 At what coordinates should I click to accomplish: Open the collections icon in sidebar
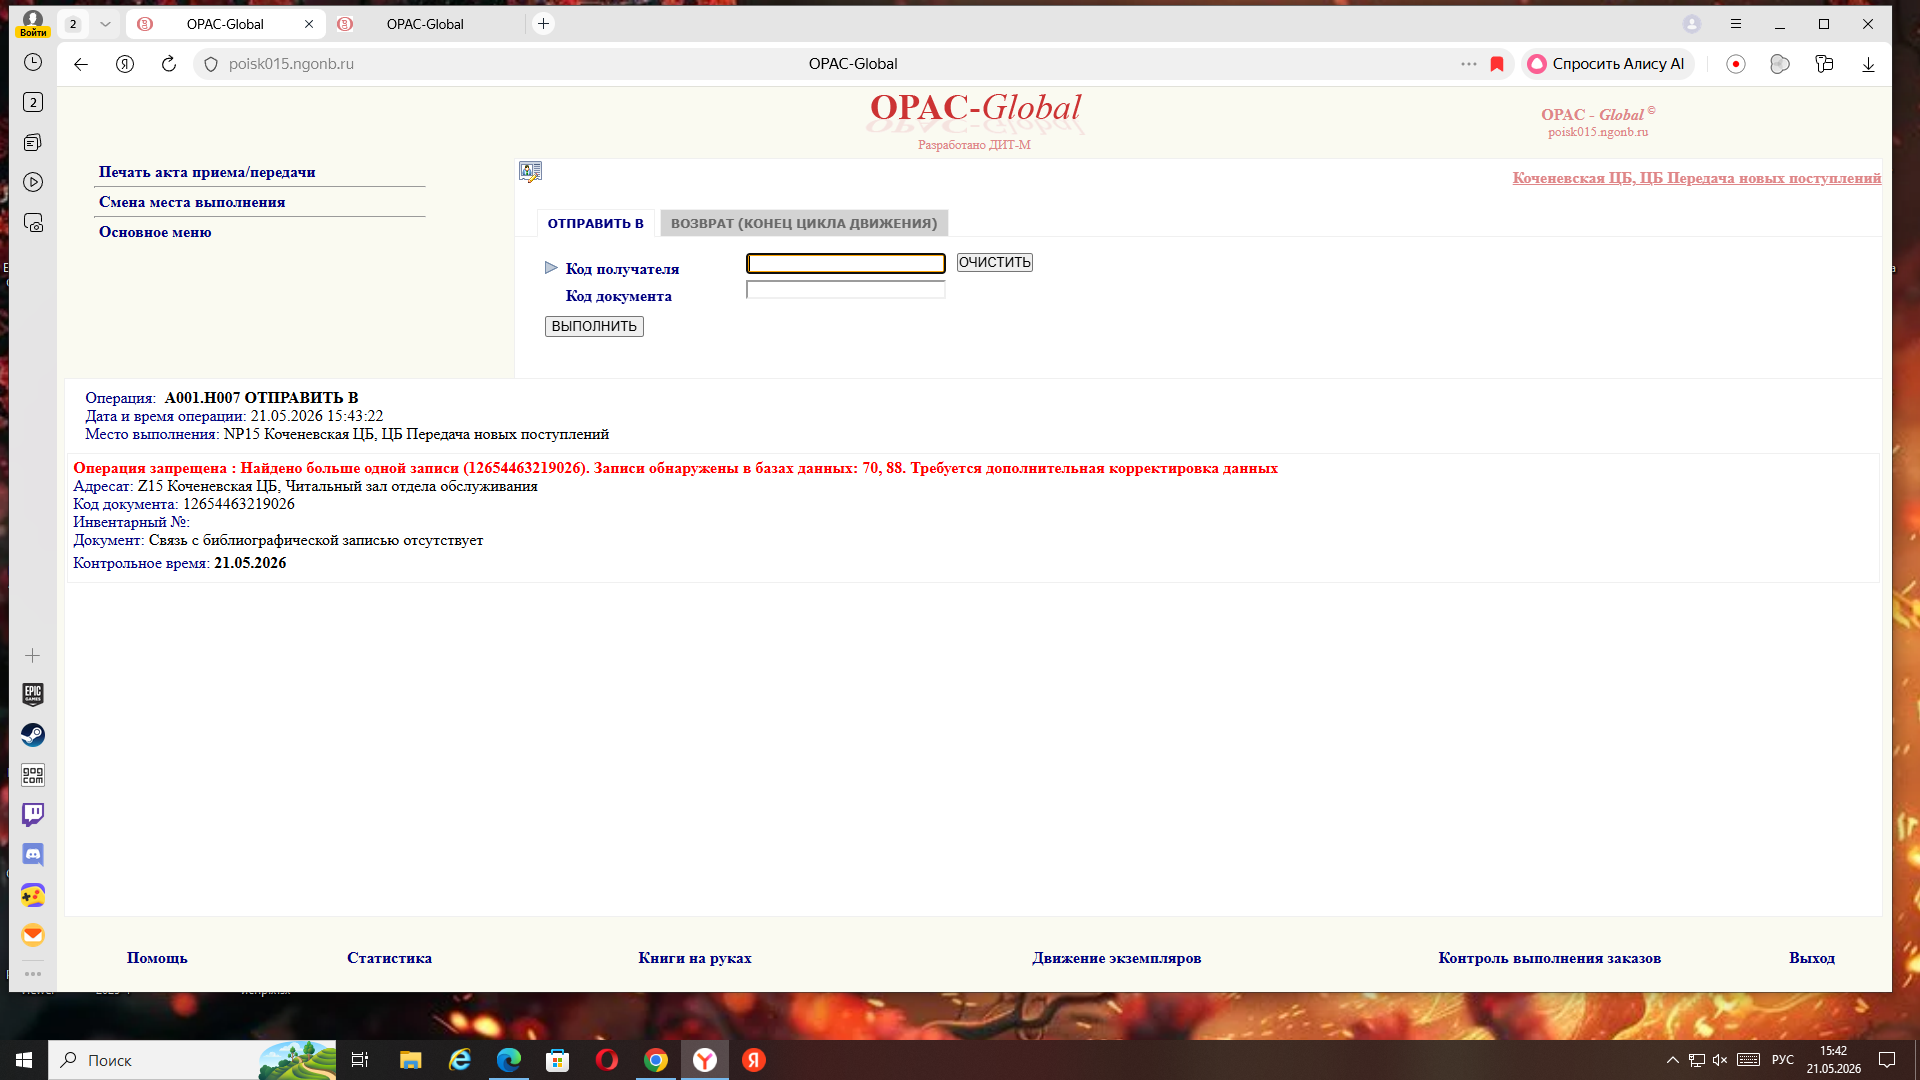pos(33,142)
